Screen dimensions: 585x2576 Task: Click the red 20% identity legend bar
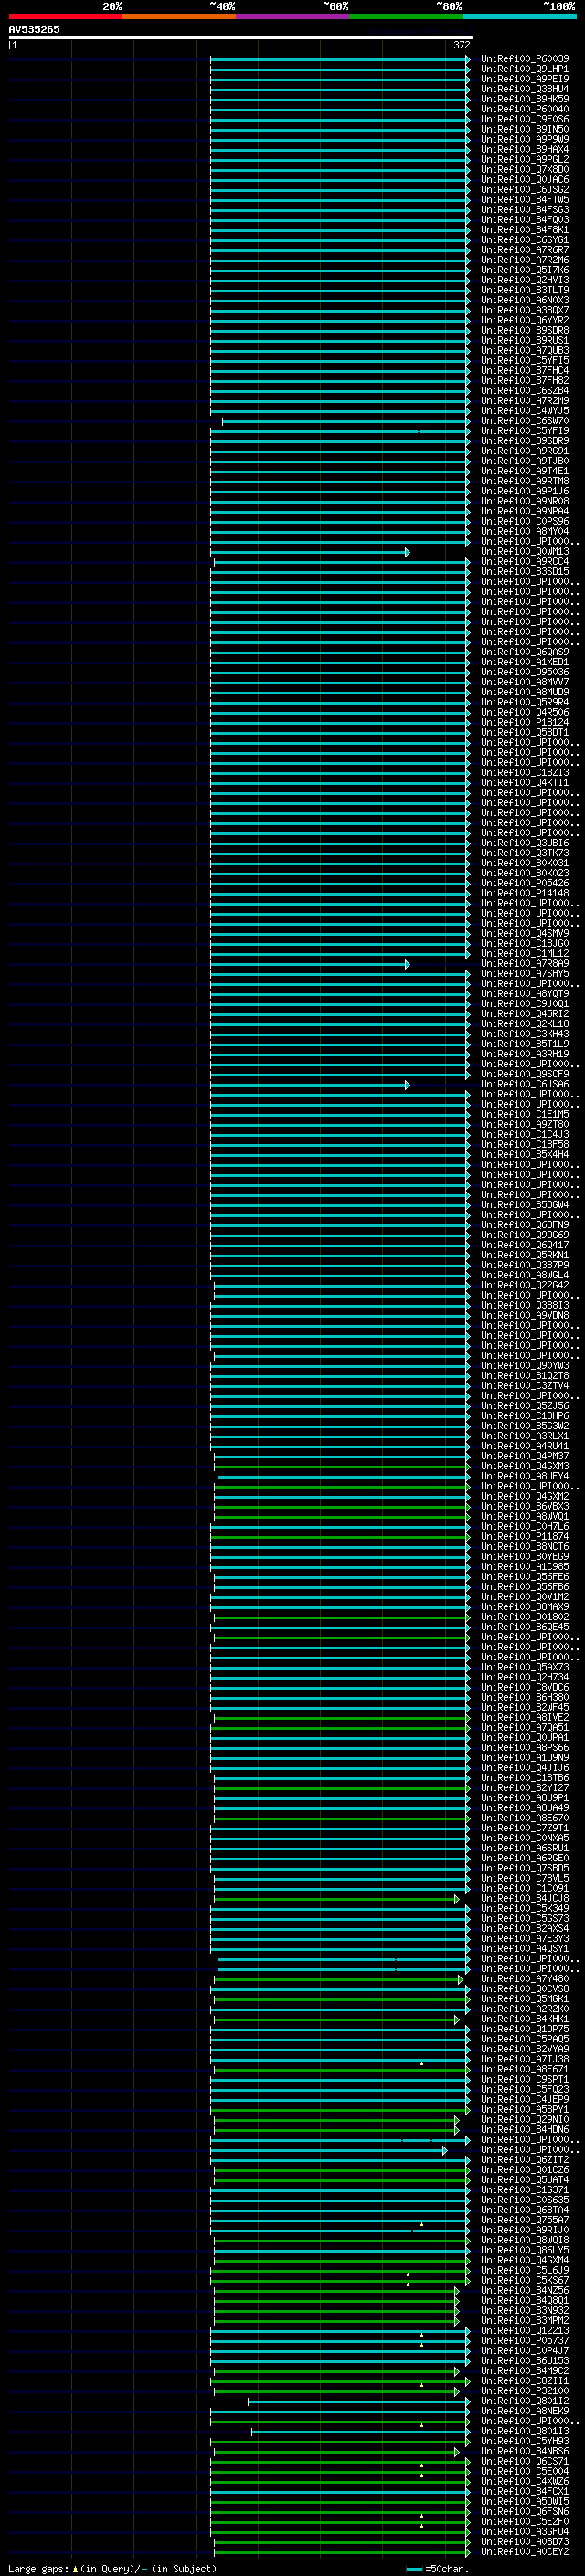tap(65, 16)
